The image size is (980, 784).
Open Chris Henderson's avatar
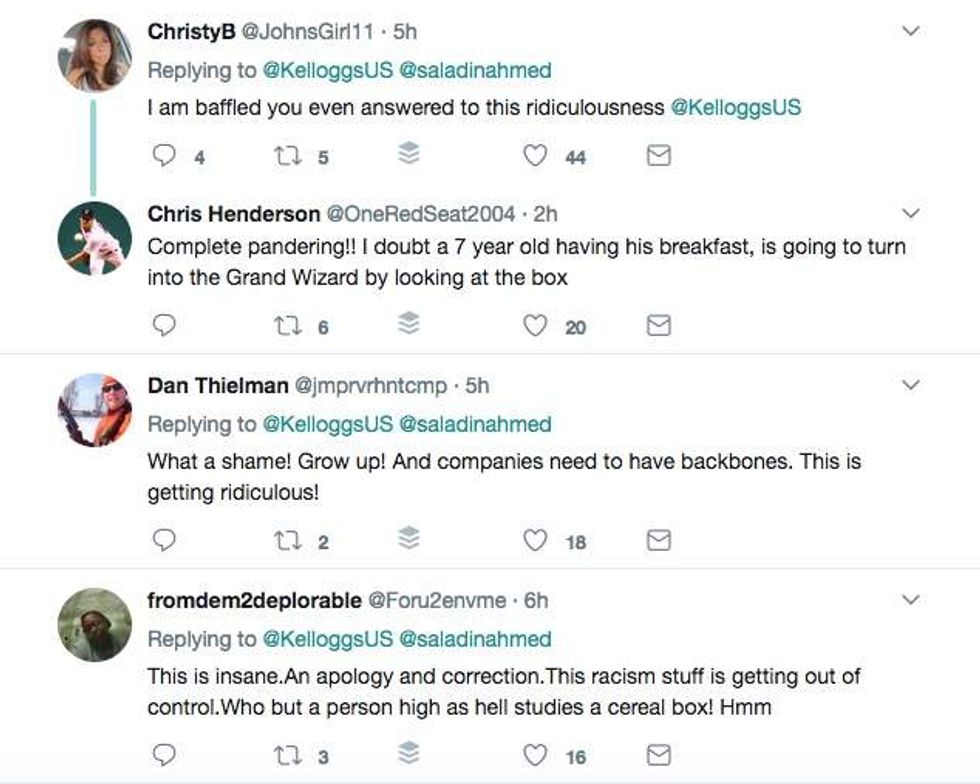coord(95,238)
